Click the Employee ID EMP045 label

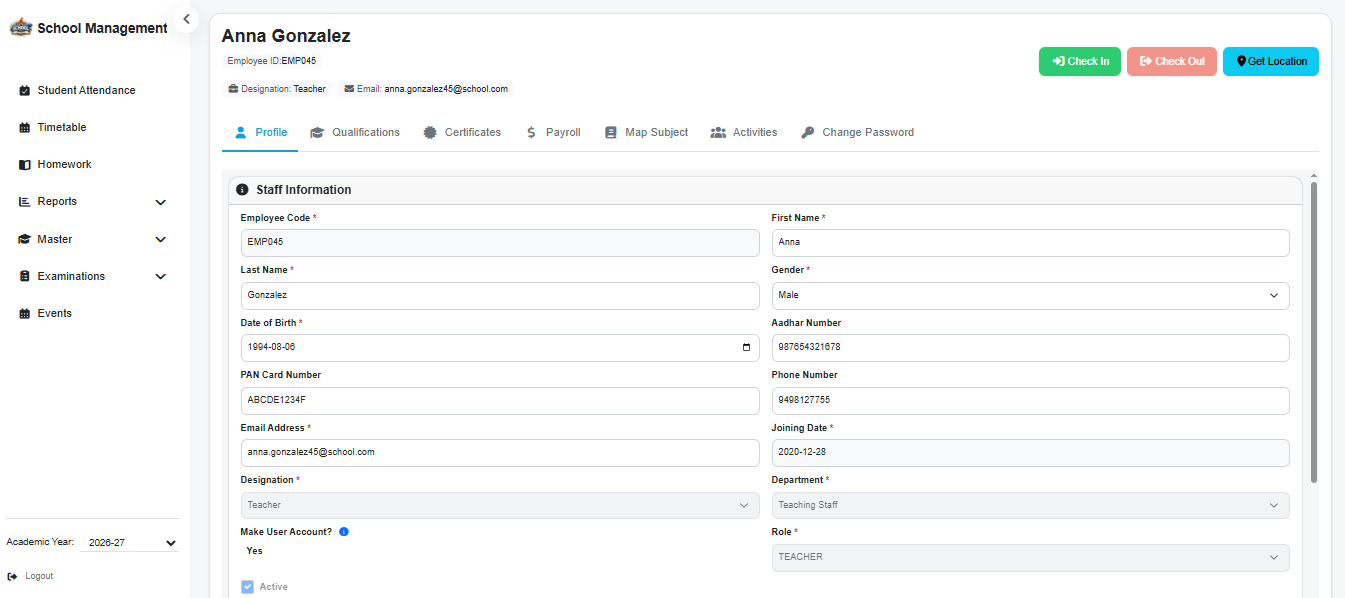click(x=272, y=61)
